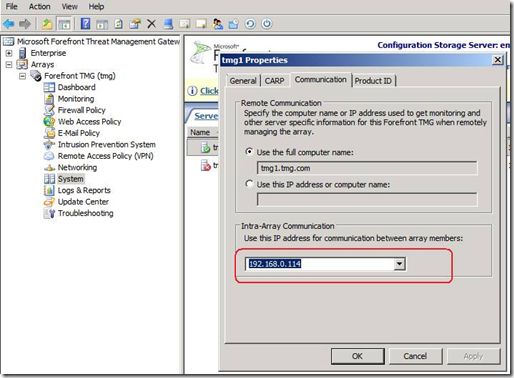Collapse the Forefront TMG (tmg) node
514x378 pixels.
[x=22, y=76]
